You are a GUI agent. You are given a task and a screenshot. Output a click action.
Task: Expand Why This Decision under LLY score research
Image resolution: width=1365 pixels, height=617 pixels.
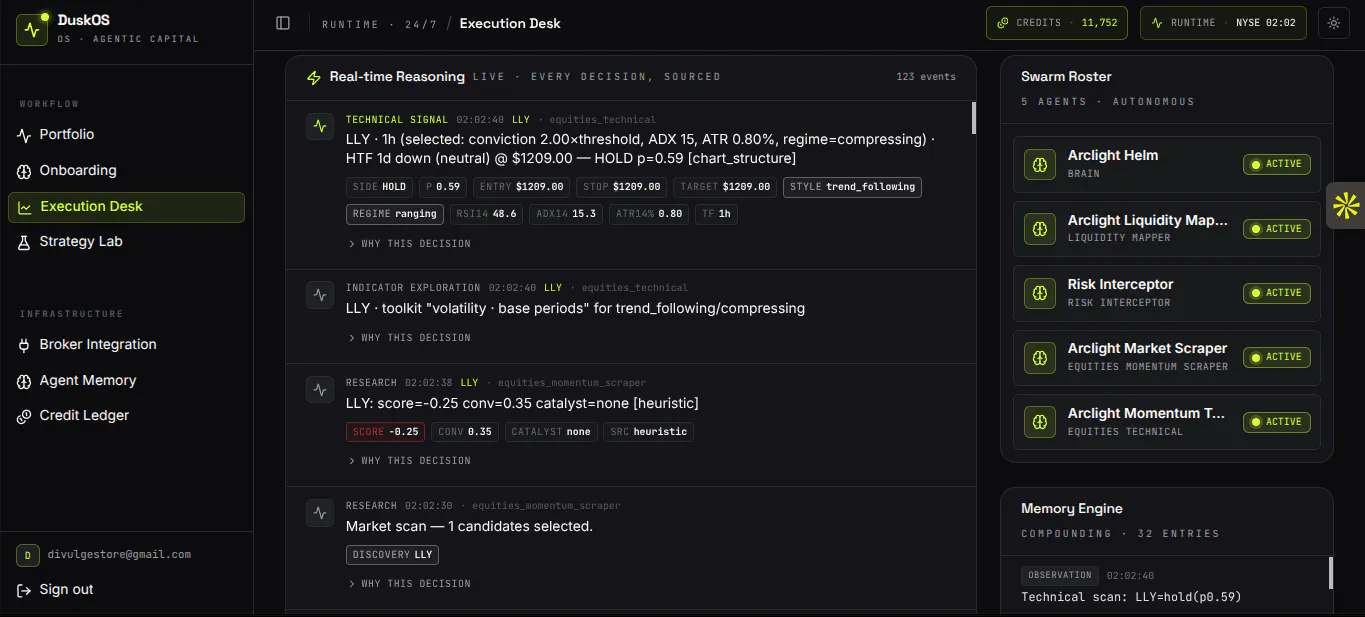pos(409,461)
